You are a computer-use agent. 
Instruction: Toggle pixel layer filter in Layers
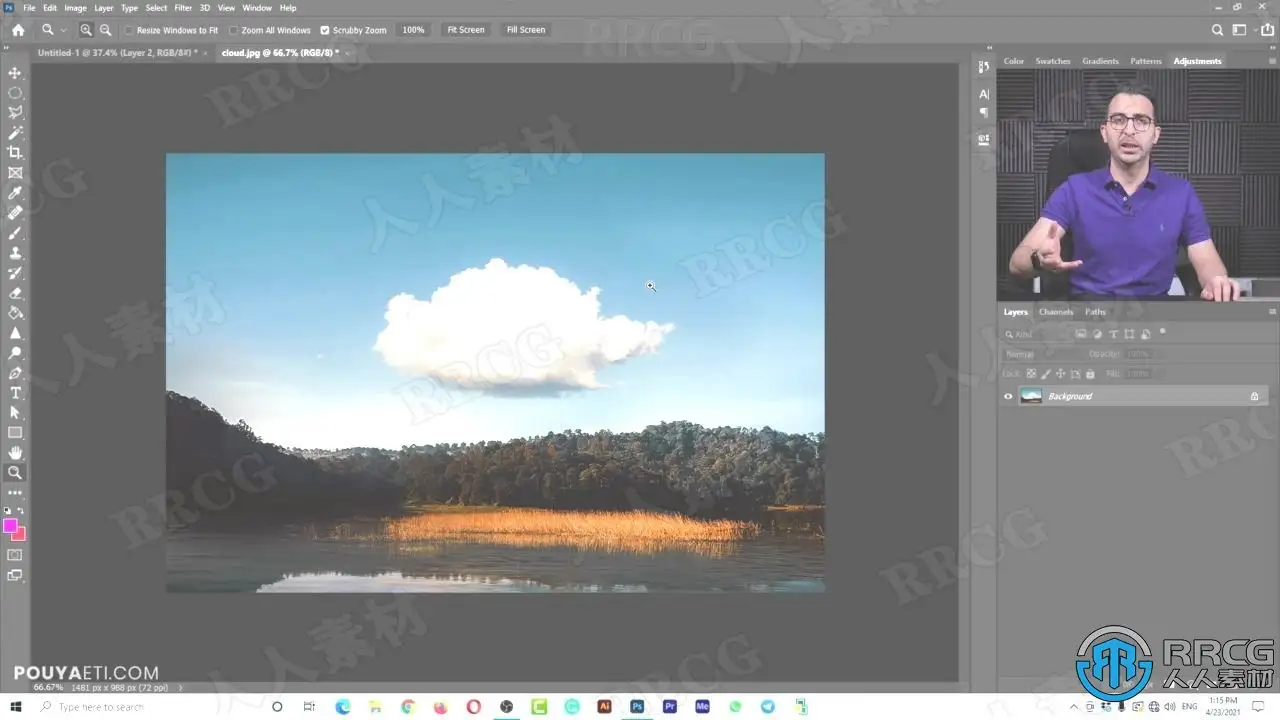(1082, 334)
